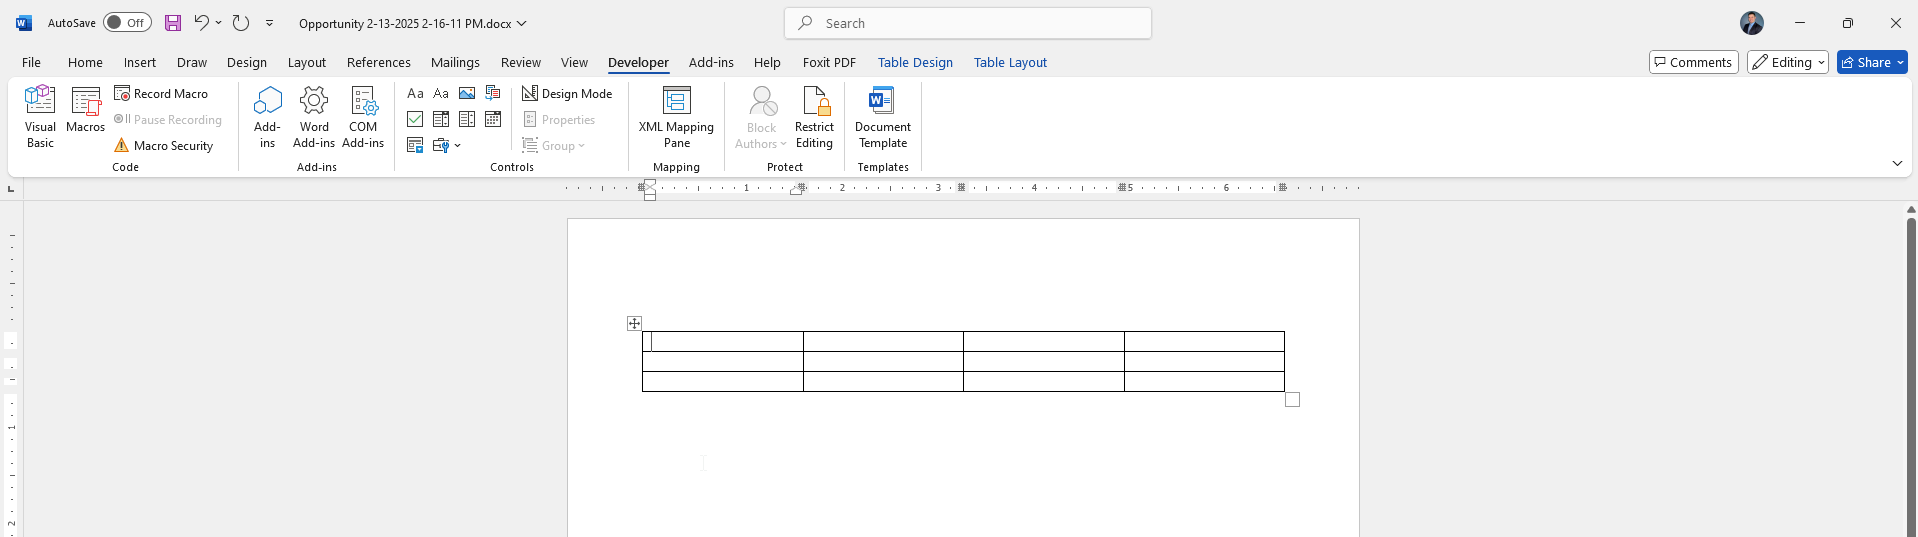Click in the Search box

[968, 23]
